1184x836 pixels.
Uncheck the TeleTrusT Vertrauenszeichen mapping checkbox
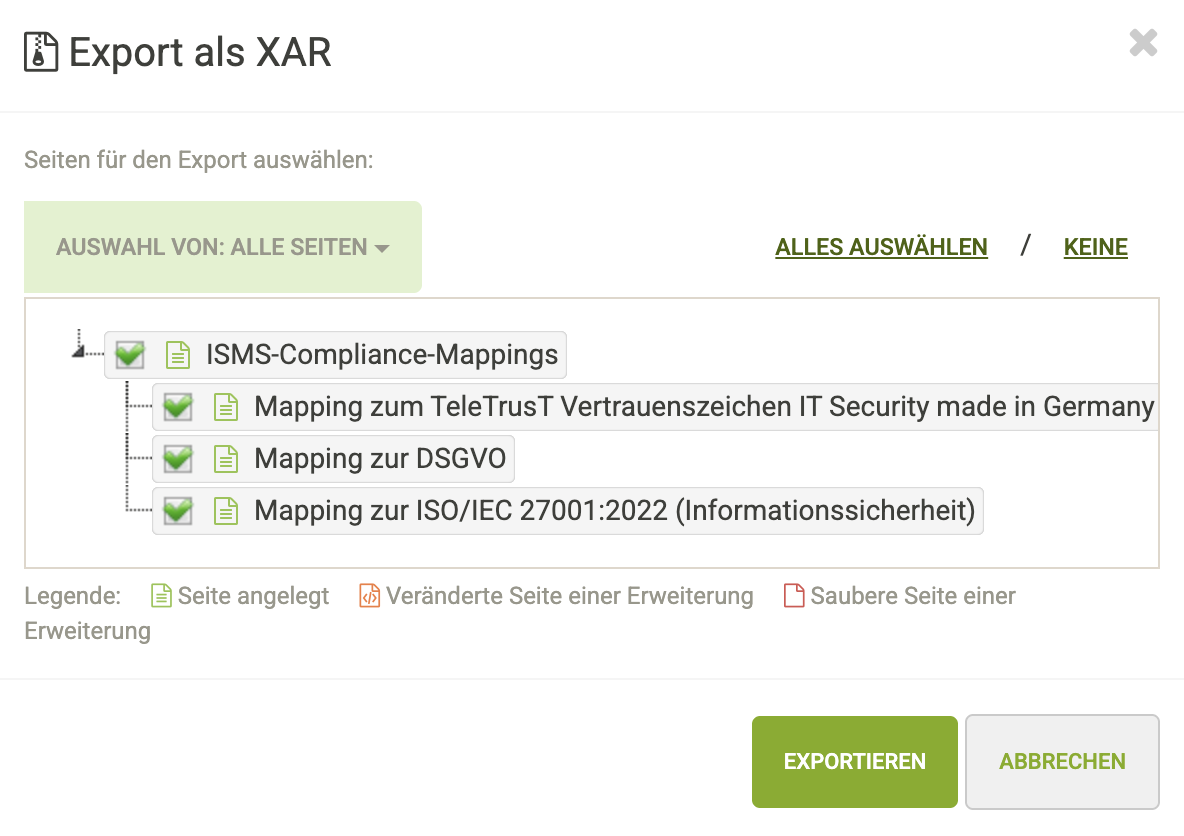coord(178,407)
